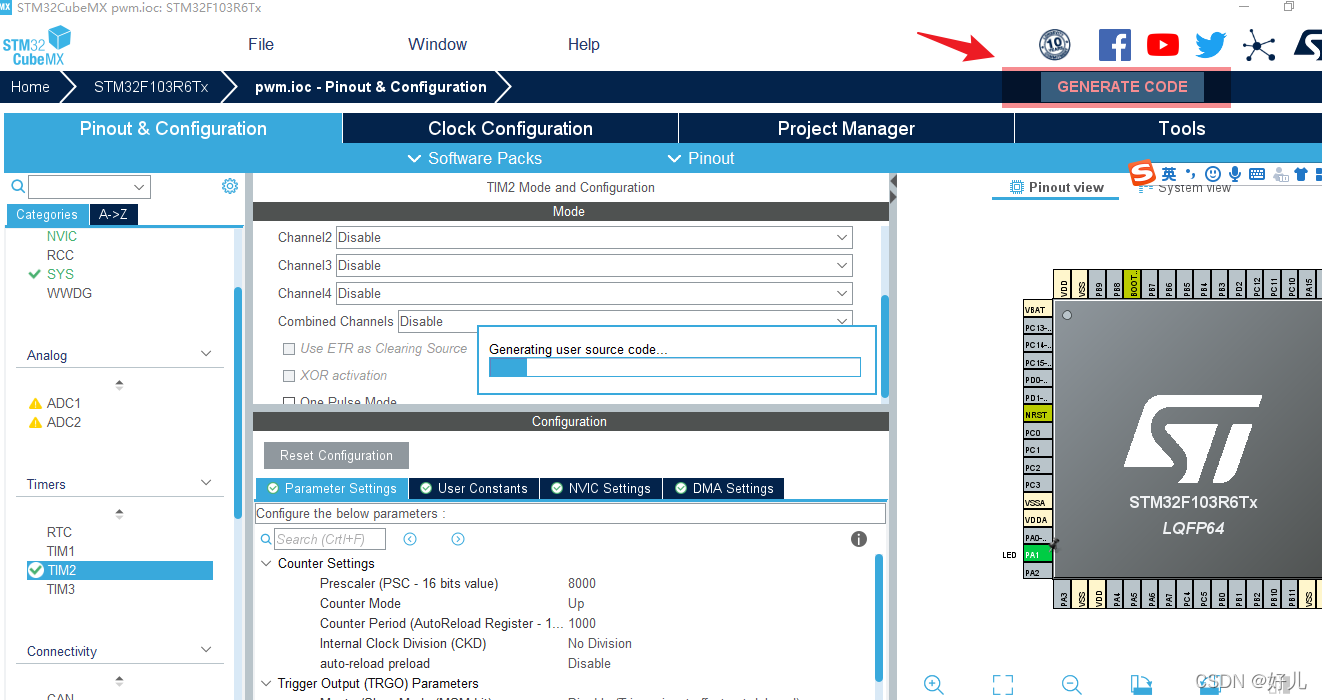Open Sogou emoji smiley icon
This screenshot has height=700, width=1322.
1214,174
